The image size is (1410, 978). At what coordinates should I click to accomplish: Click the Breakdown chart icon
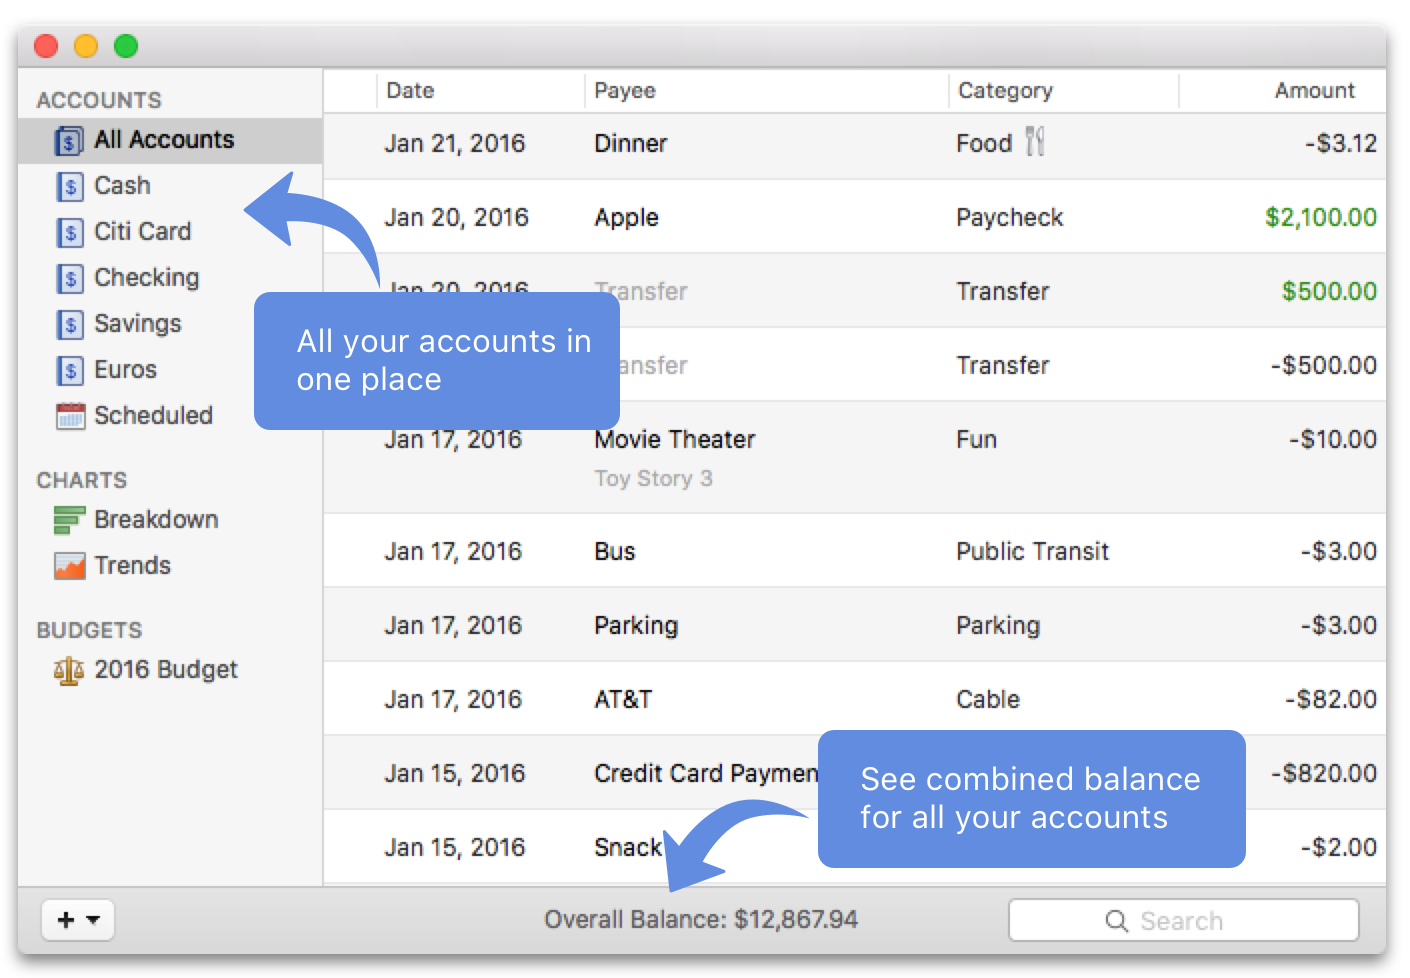[69, 520]
